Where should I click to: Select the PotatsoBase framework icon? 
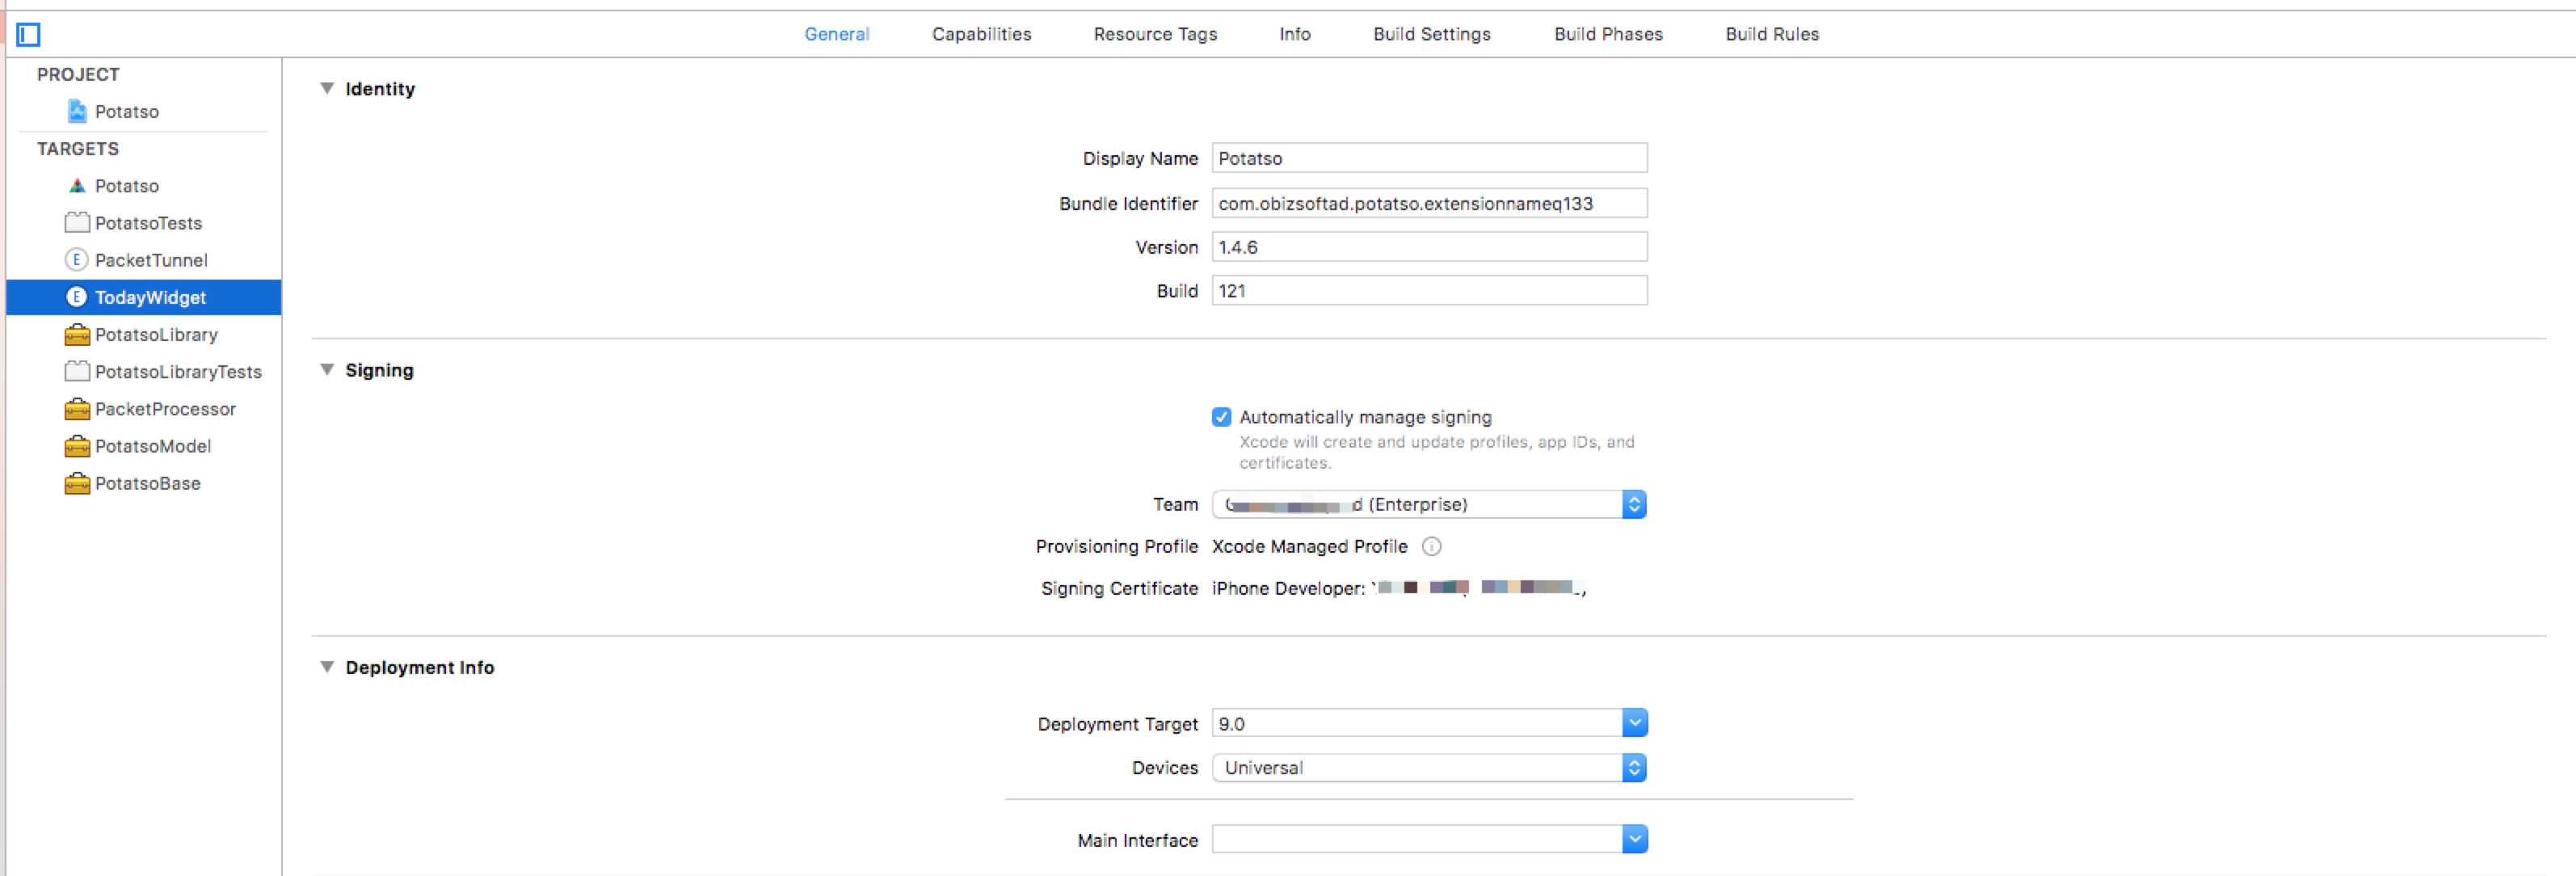tap(77, 484)
